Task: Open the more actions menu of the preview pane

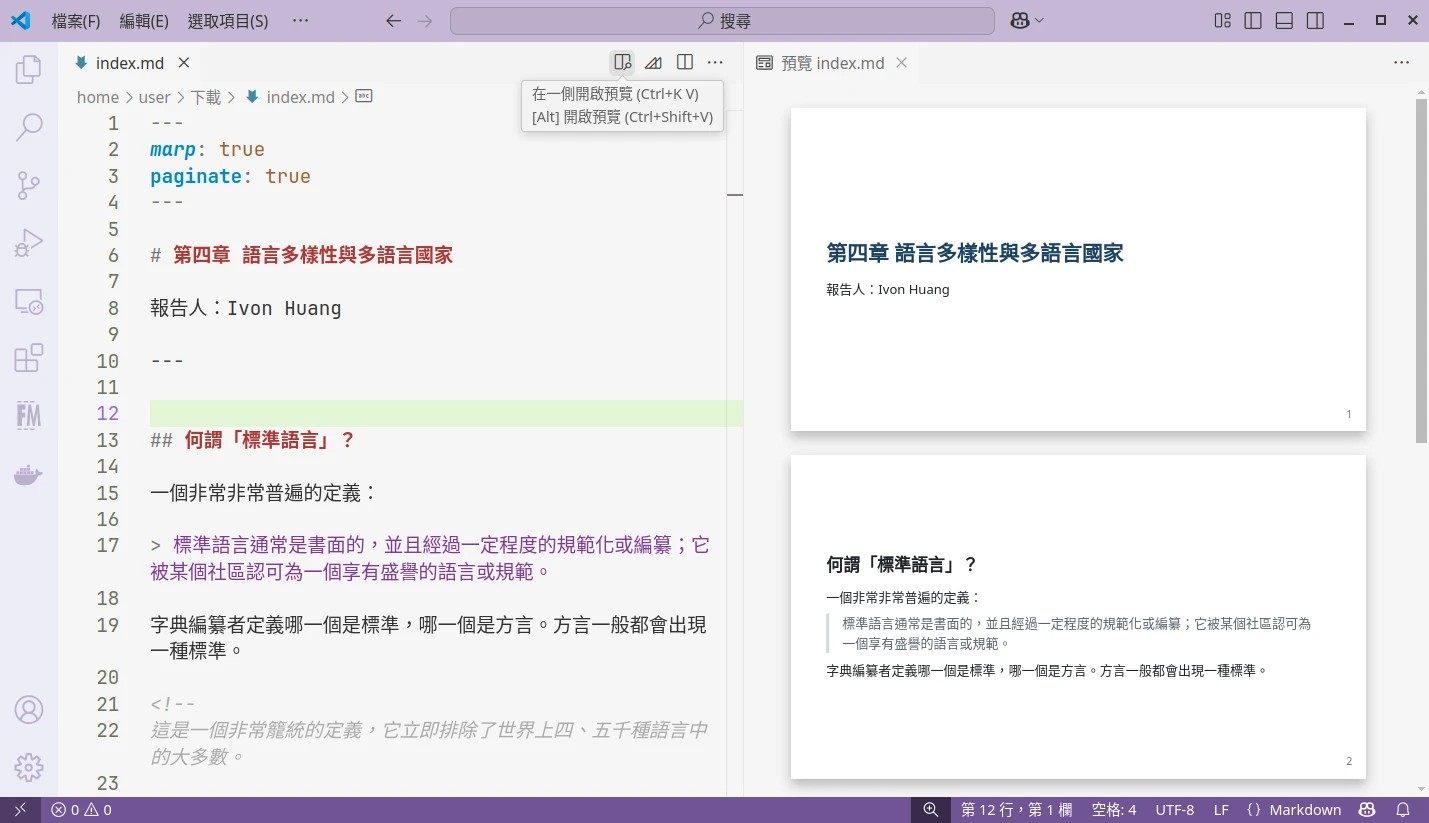Action: click(1401, 63)
